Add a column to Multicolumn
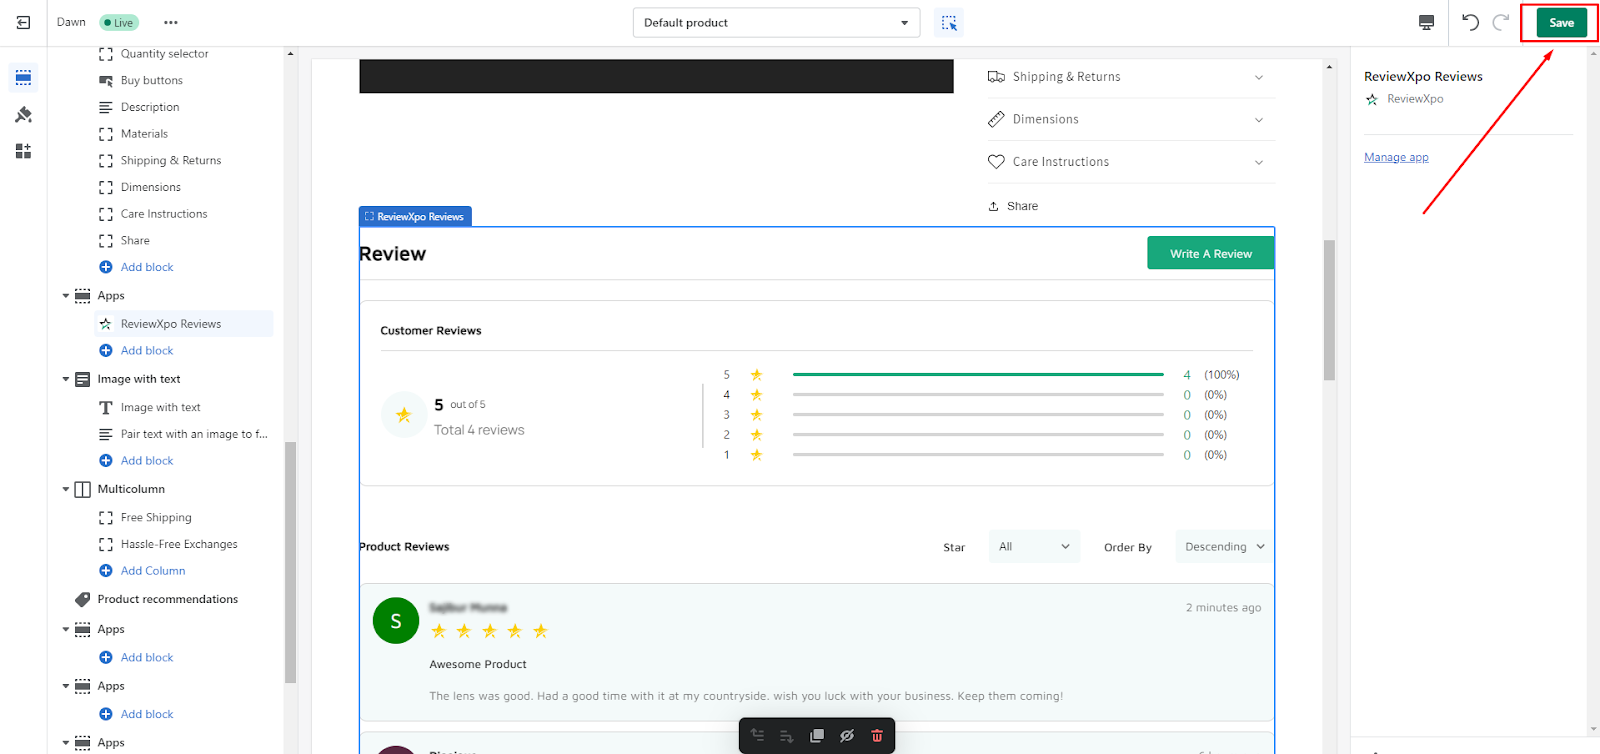This screenshot has height=754, width=1600. point(152,571)
